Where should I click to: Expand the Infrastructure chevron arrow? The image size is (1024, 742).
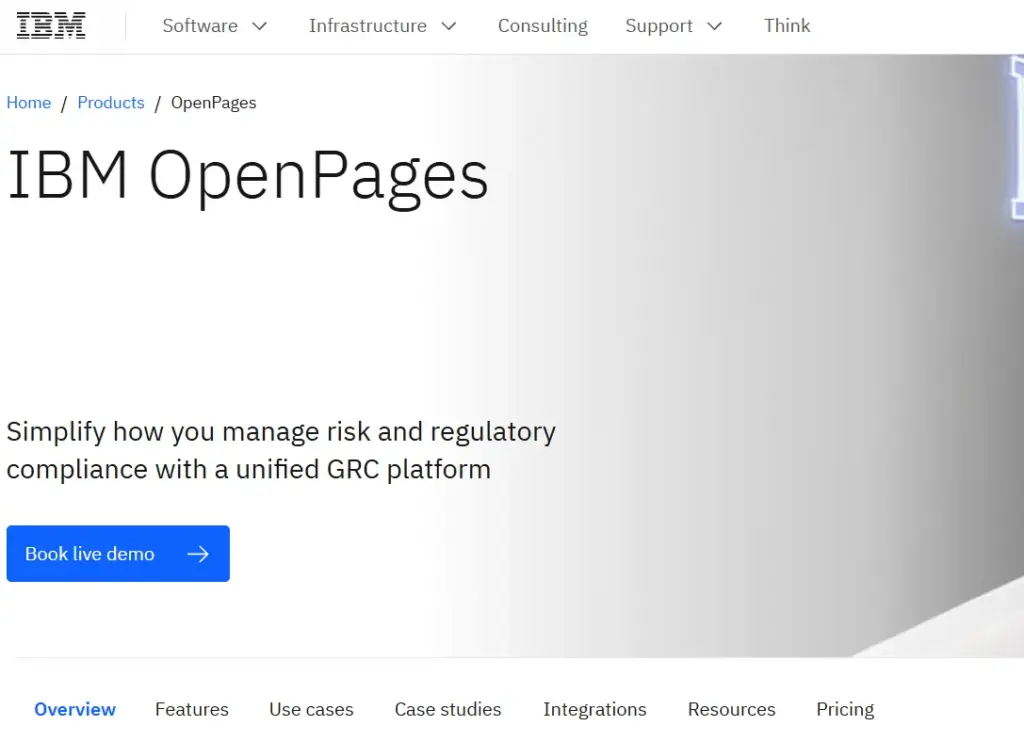[449, 26]
